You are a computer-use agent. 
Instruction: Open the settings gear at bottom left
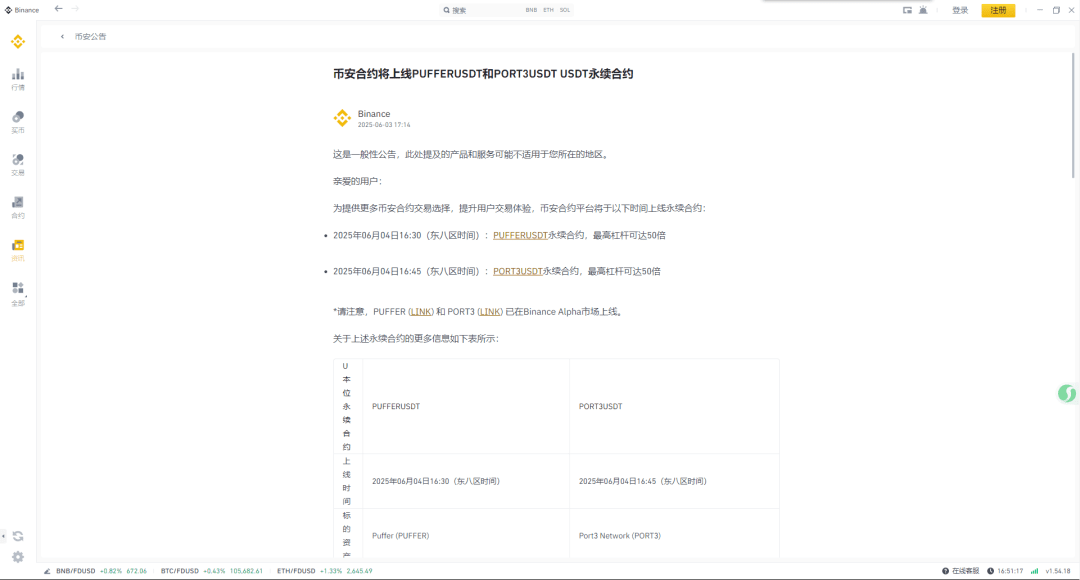coord(17,557)
